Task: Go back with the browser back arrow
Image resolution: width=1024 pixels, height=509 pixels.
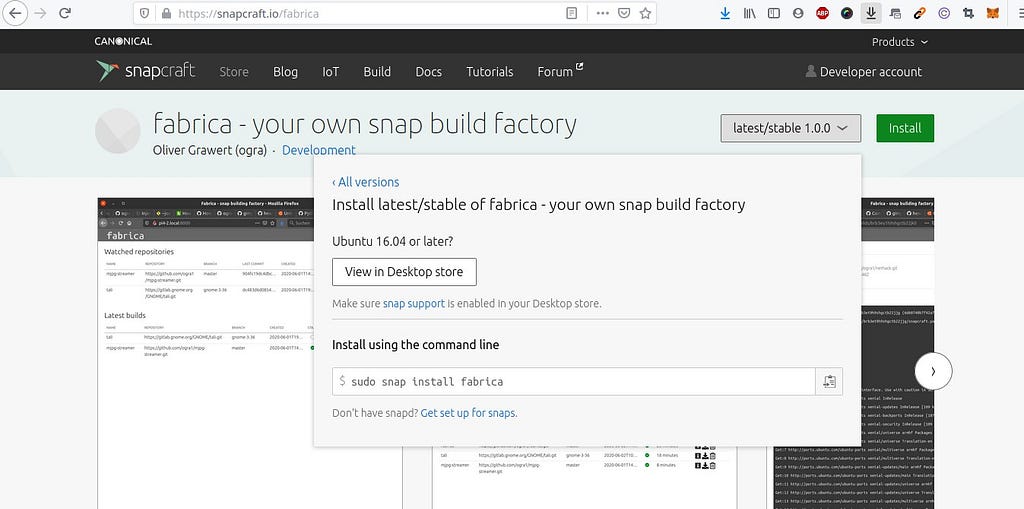Action: pyautogui.click(x=15, y=13)
